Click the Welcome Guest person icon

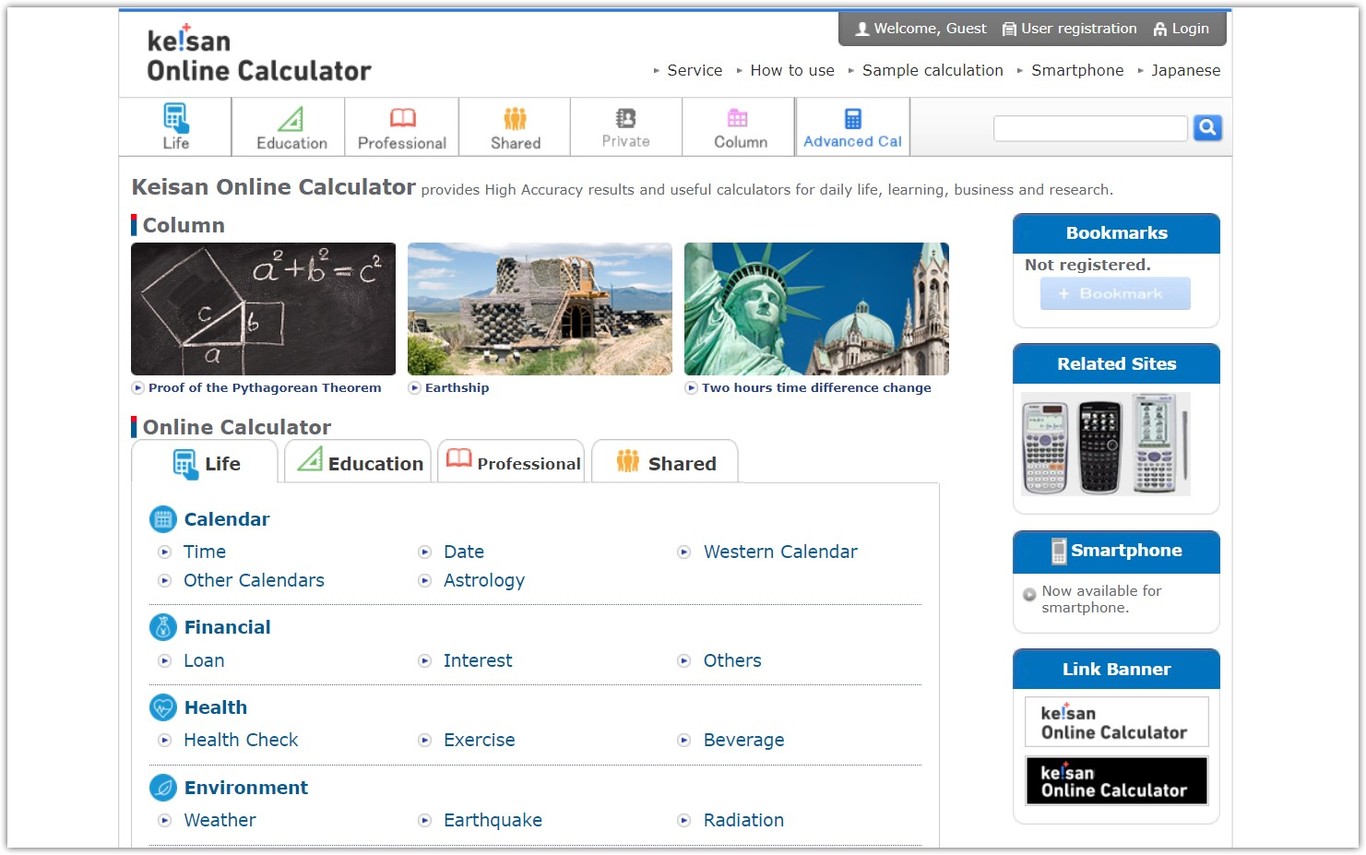[x=862, y=29]
